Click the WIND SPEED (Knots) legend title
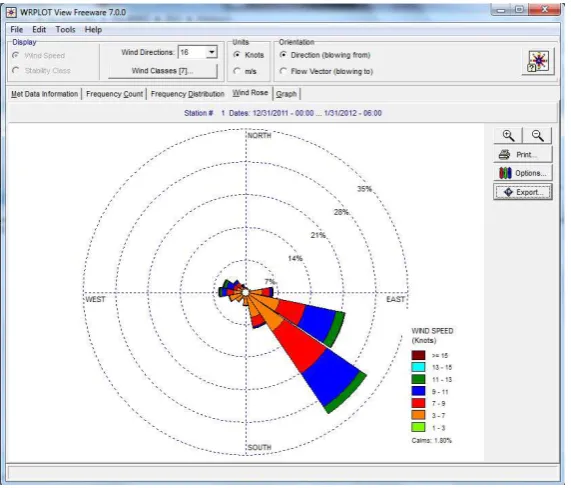Viewport: 571px width, 488px height. [x=432, y=336]
